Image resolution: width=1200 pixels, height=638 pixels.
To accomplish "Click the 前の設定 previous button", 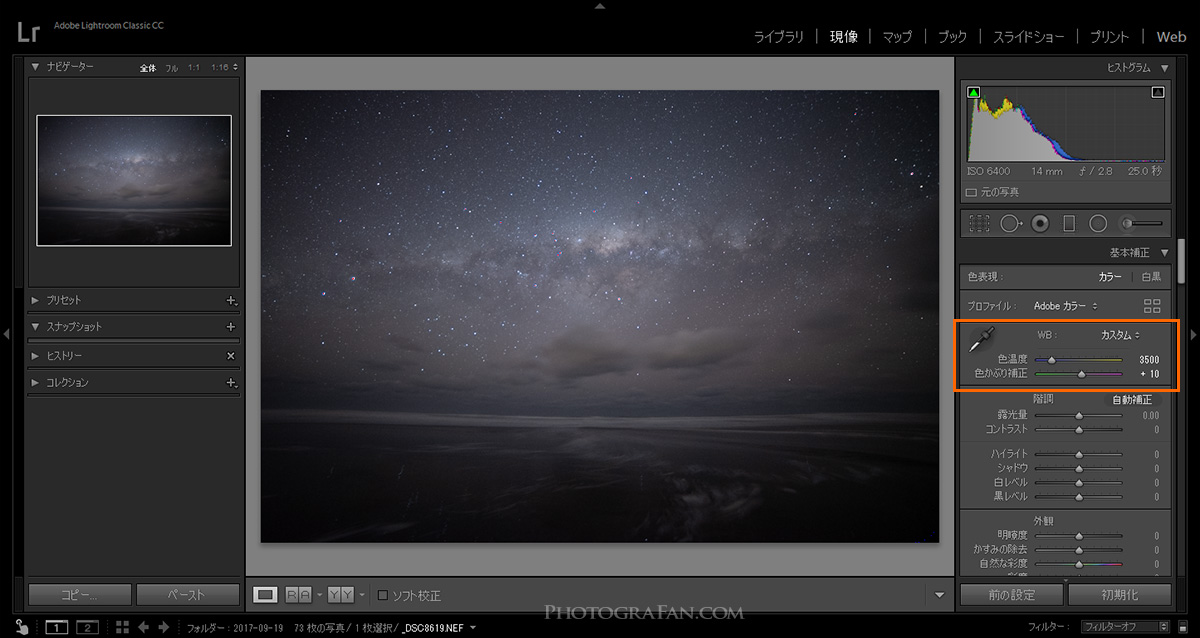I will click(1010, 594).
